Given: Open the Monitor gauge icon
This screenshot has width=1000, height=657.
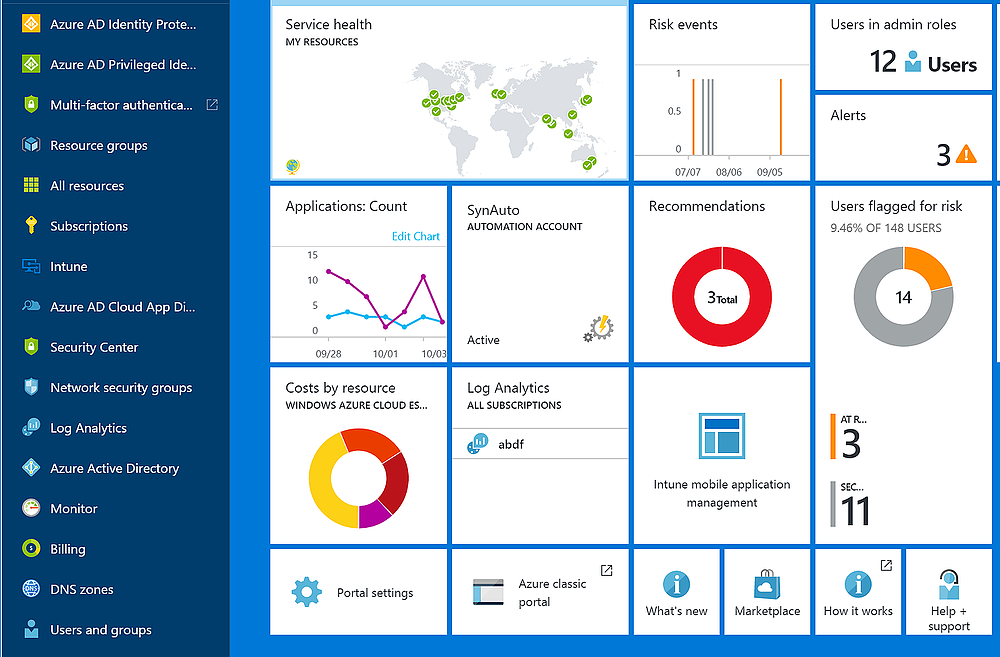Looking at the screenshot, I should (31, 508).
